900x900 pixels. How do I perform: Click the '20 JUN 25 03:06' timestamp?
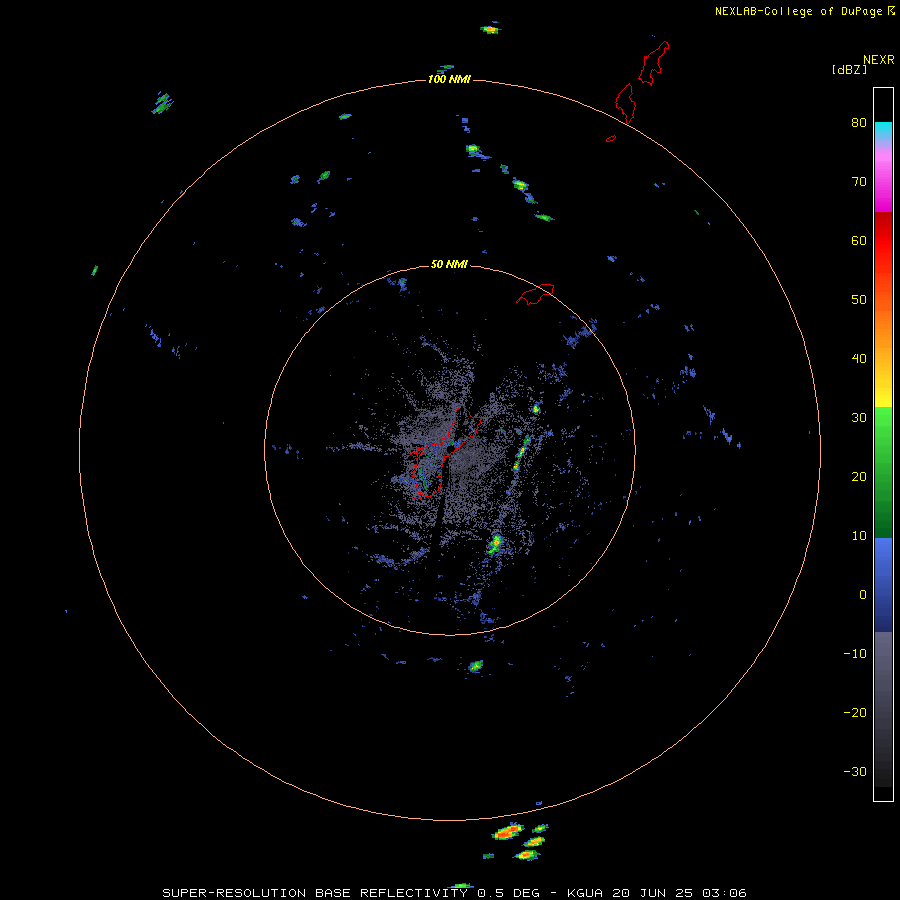pyautogui.click(x=679, y=893)
